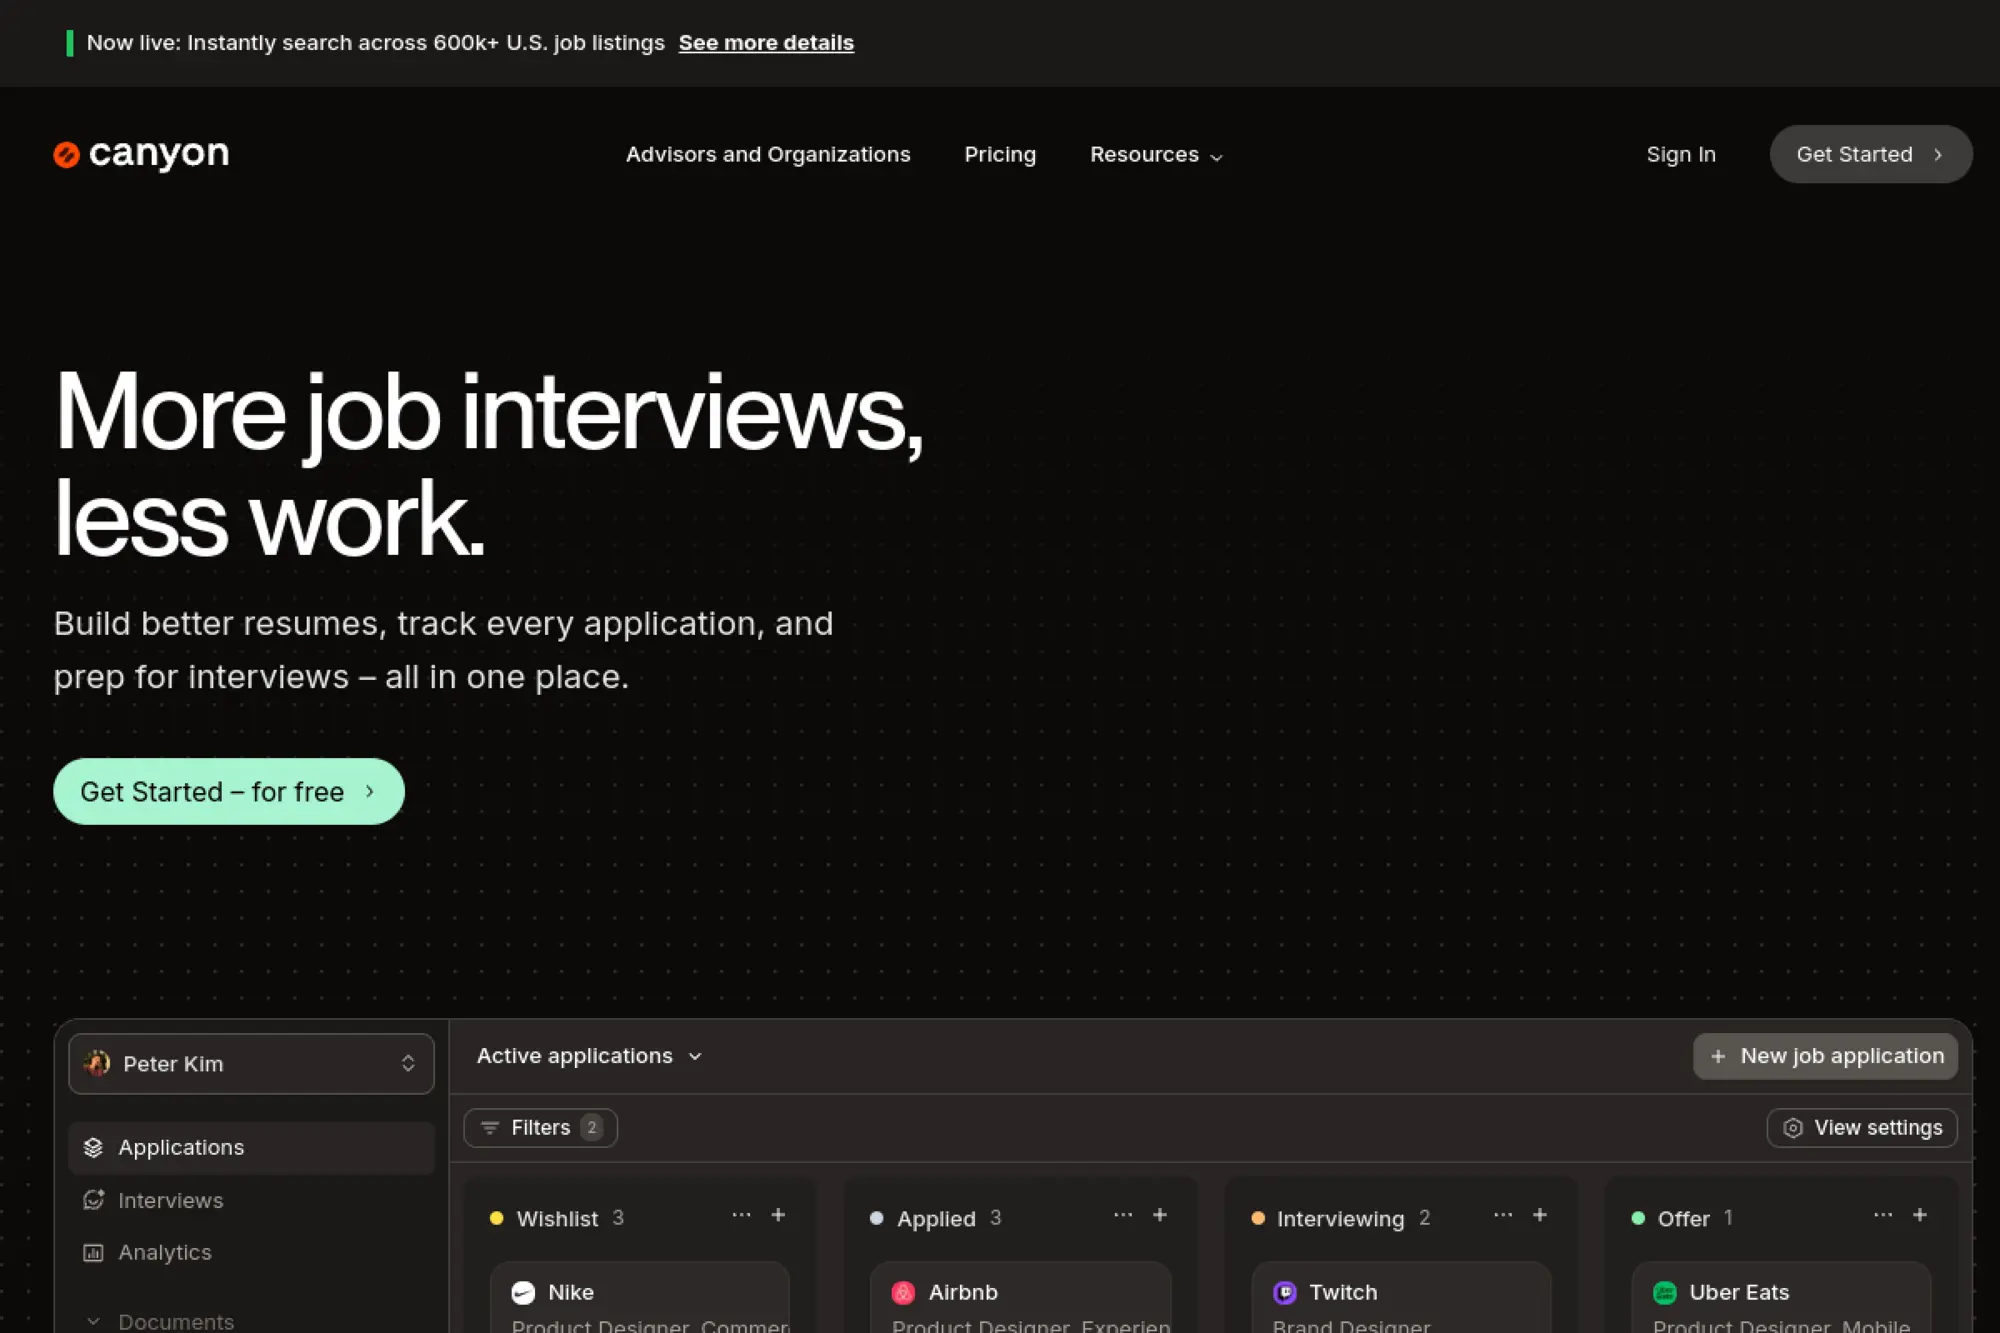Open Analytics in the sidebar
The height and width of the screenshot is (1333, 2000).
pos(164,1252)
